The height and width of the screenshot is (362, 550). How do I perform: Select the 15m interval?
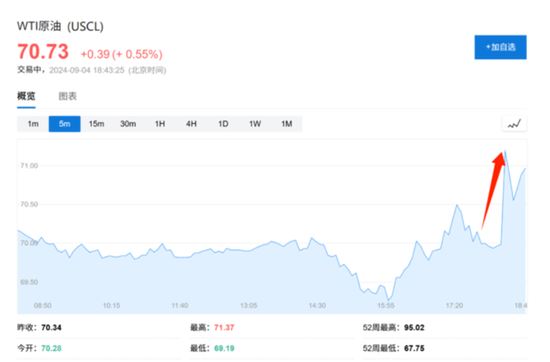(96, 124)
